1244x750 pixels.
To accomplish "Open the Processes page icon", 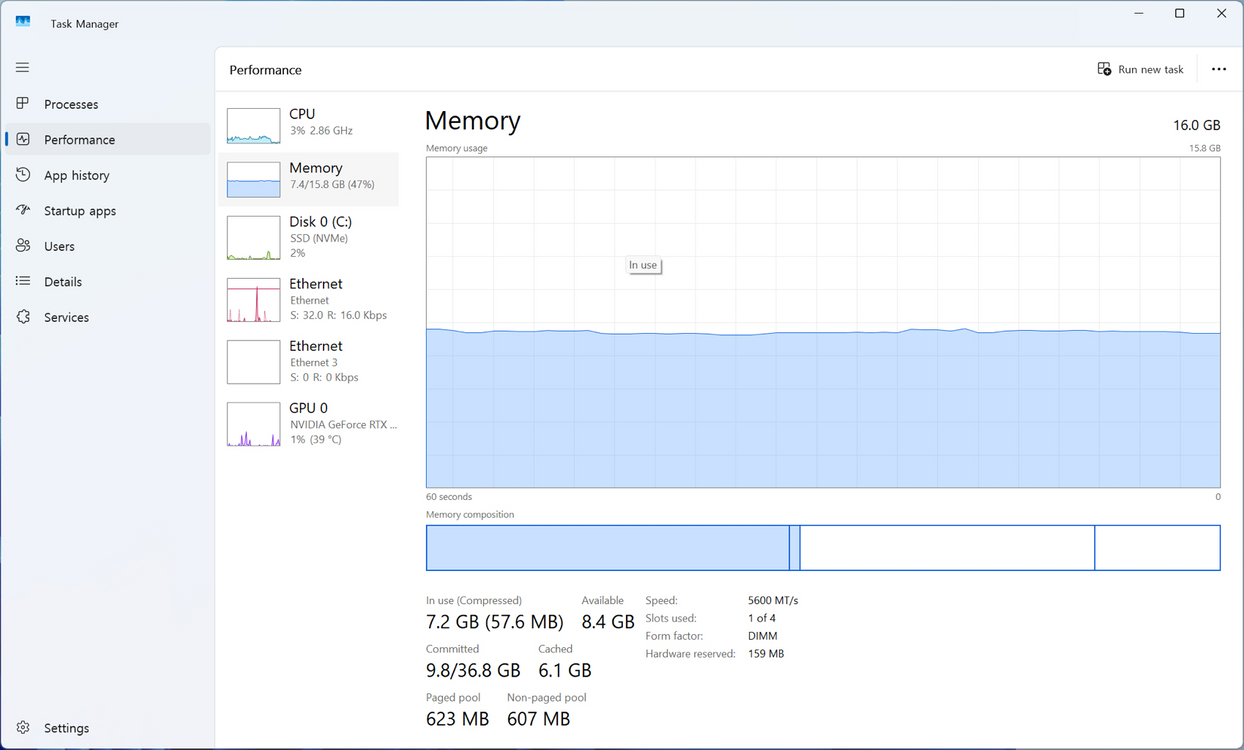I will 23,104.
